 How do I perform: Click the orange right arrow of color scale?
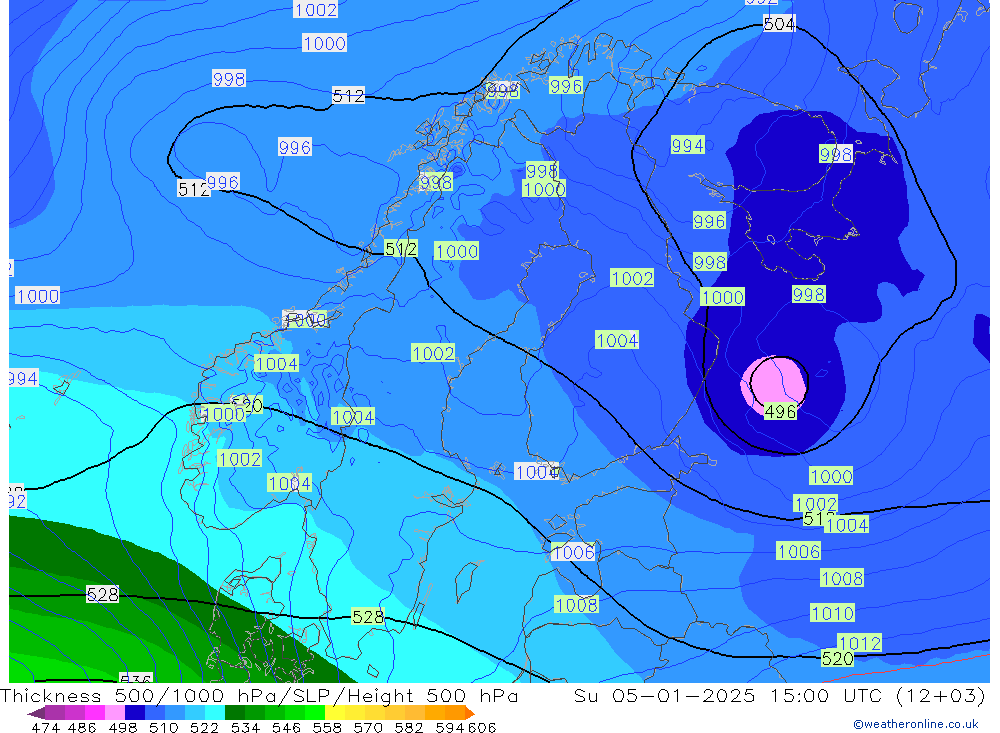click(469, 713)
